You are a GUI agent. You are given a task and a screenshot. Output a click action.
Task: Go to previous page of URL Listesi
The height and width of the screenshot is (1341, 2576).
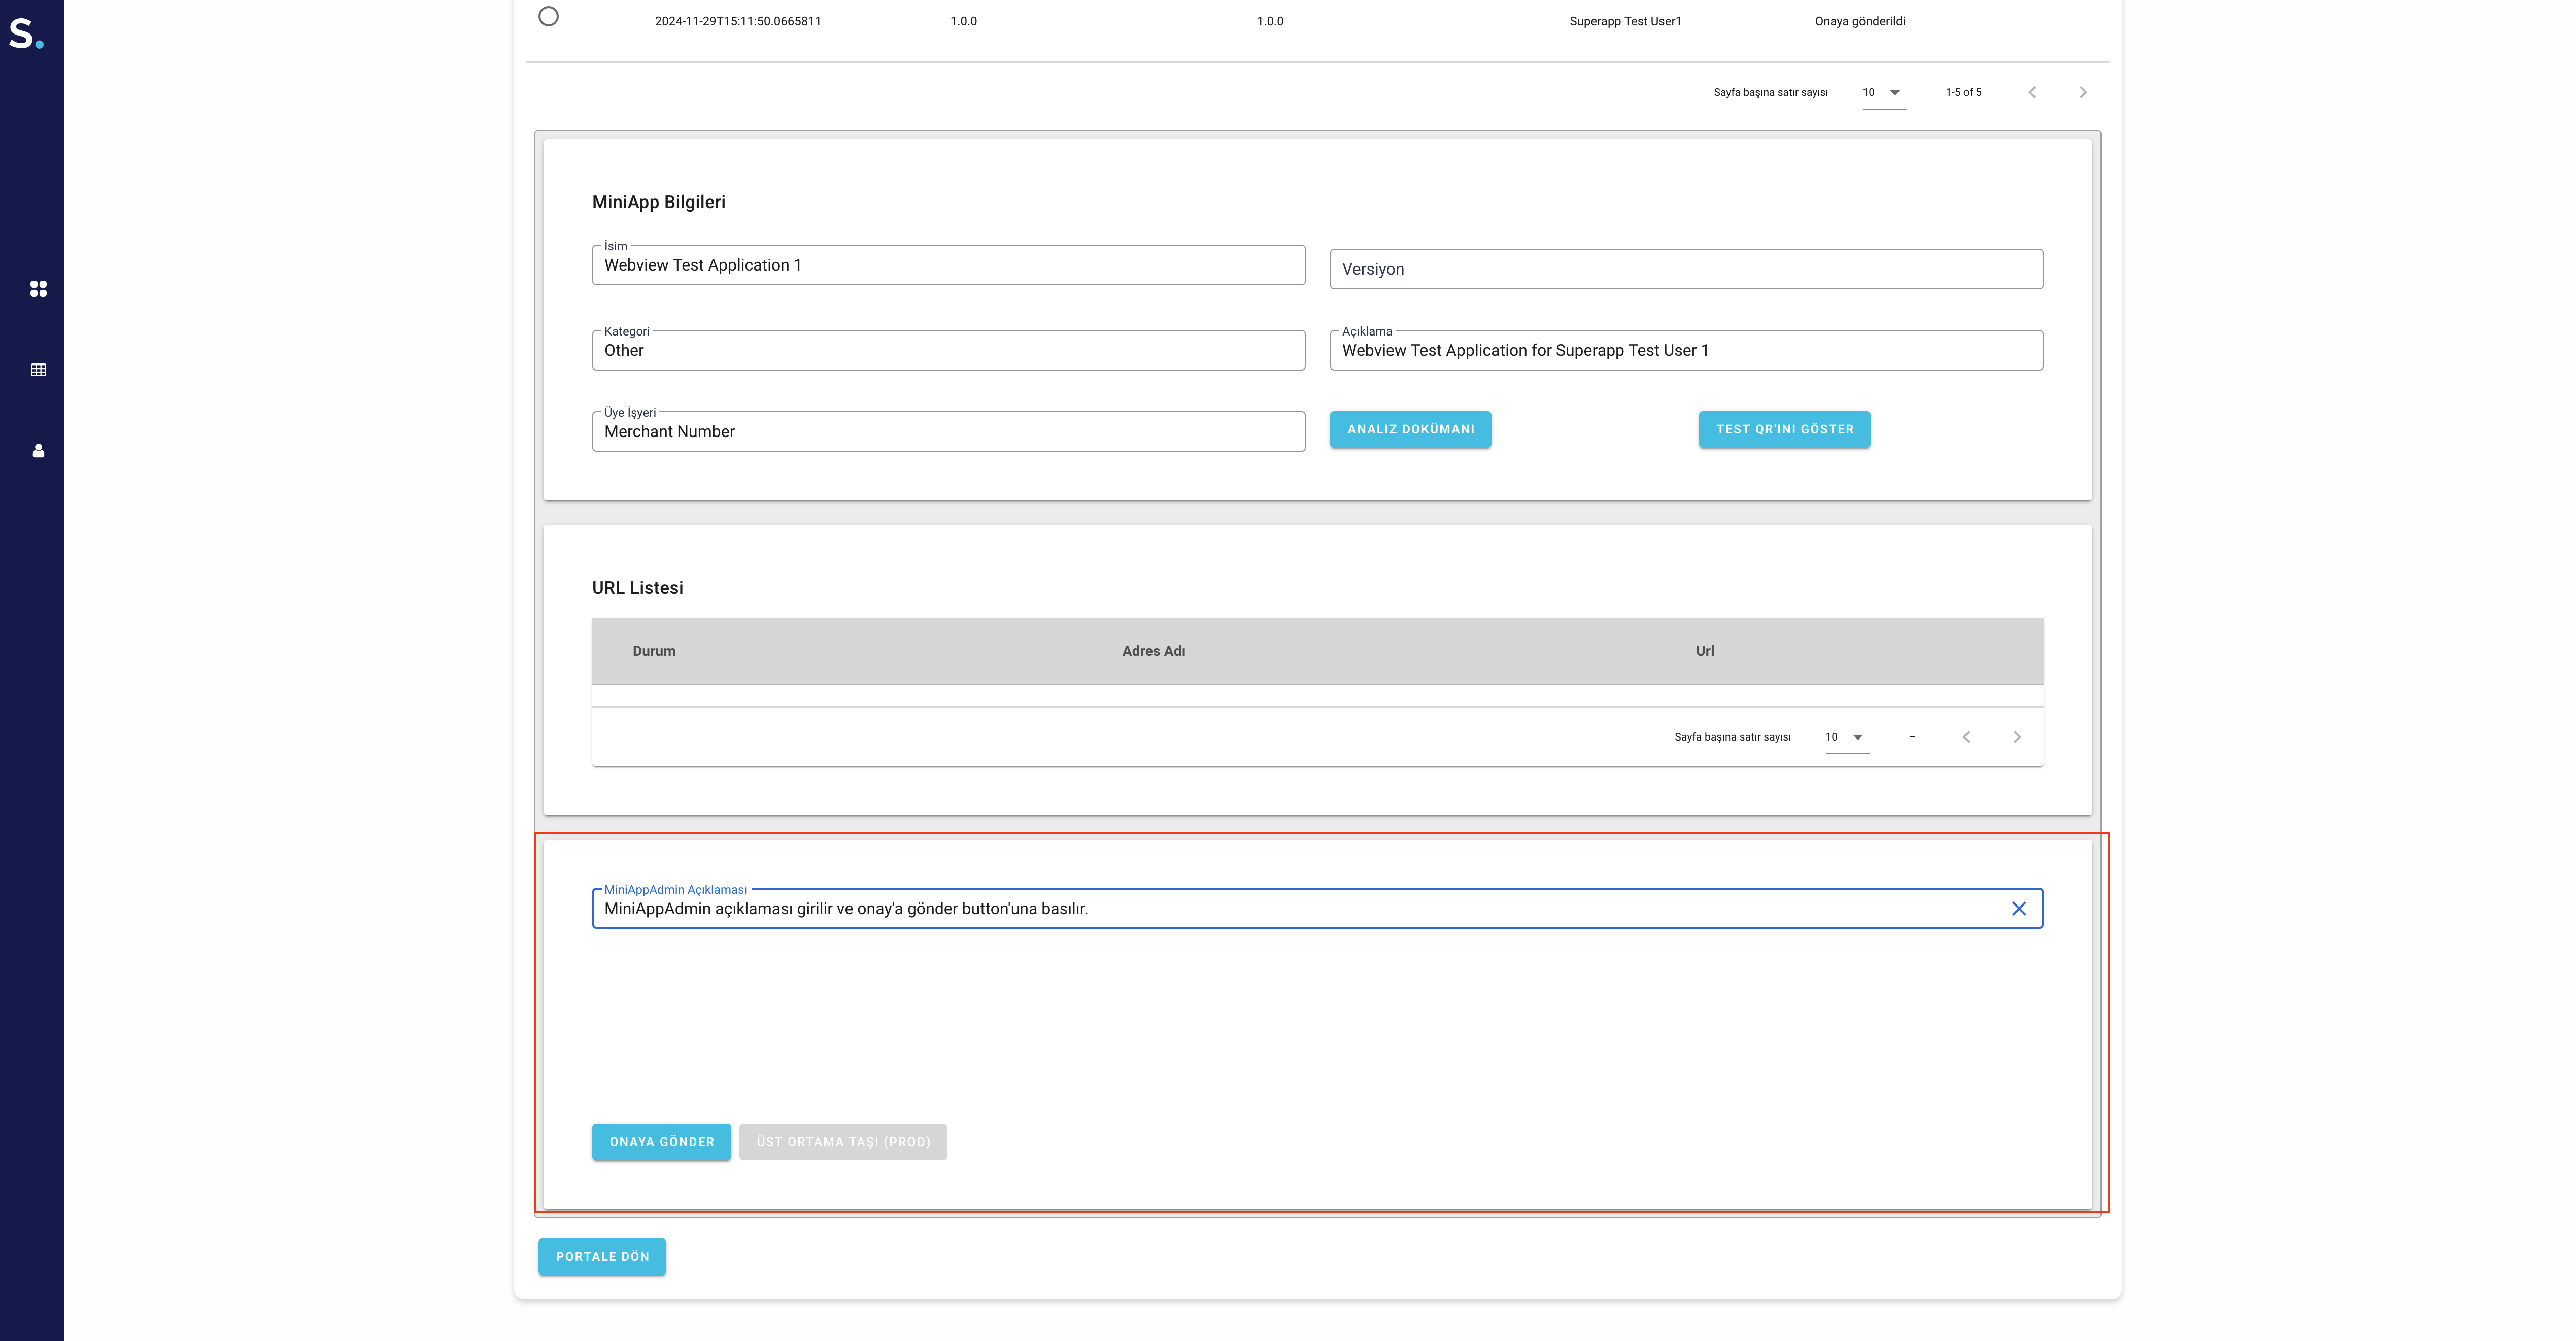[1965, 737]
